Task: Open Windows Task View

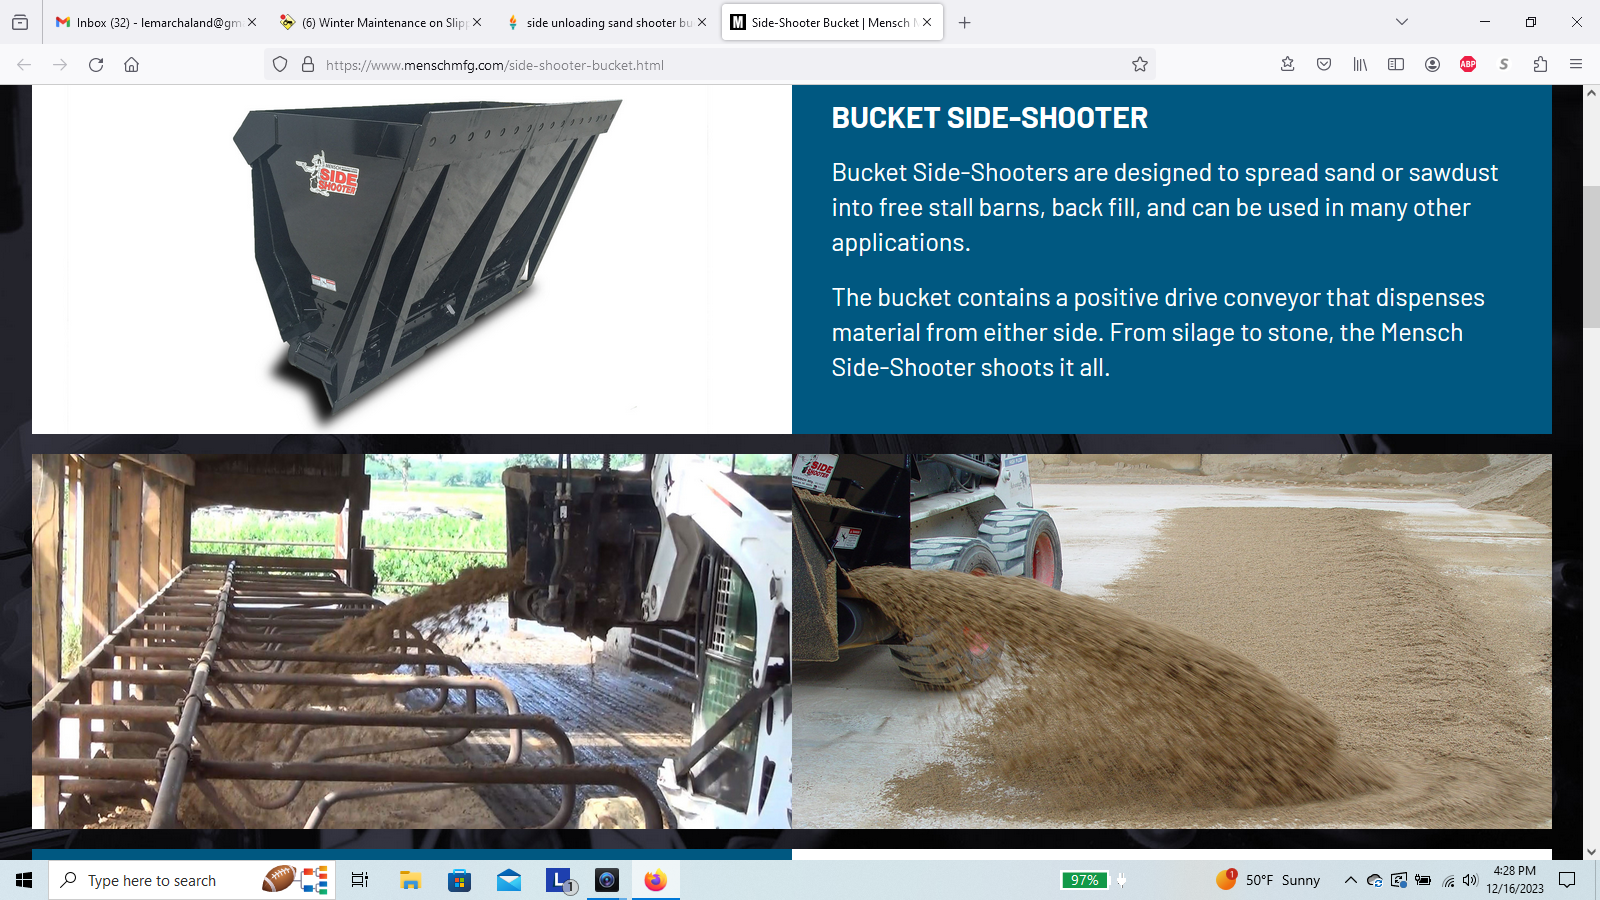Action: pyautogui.click(x=360, y=880)
